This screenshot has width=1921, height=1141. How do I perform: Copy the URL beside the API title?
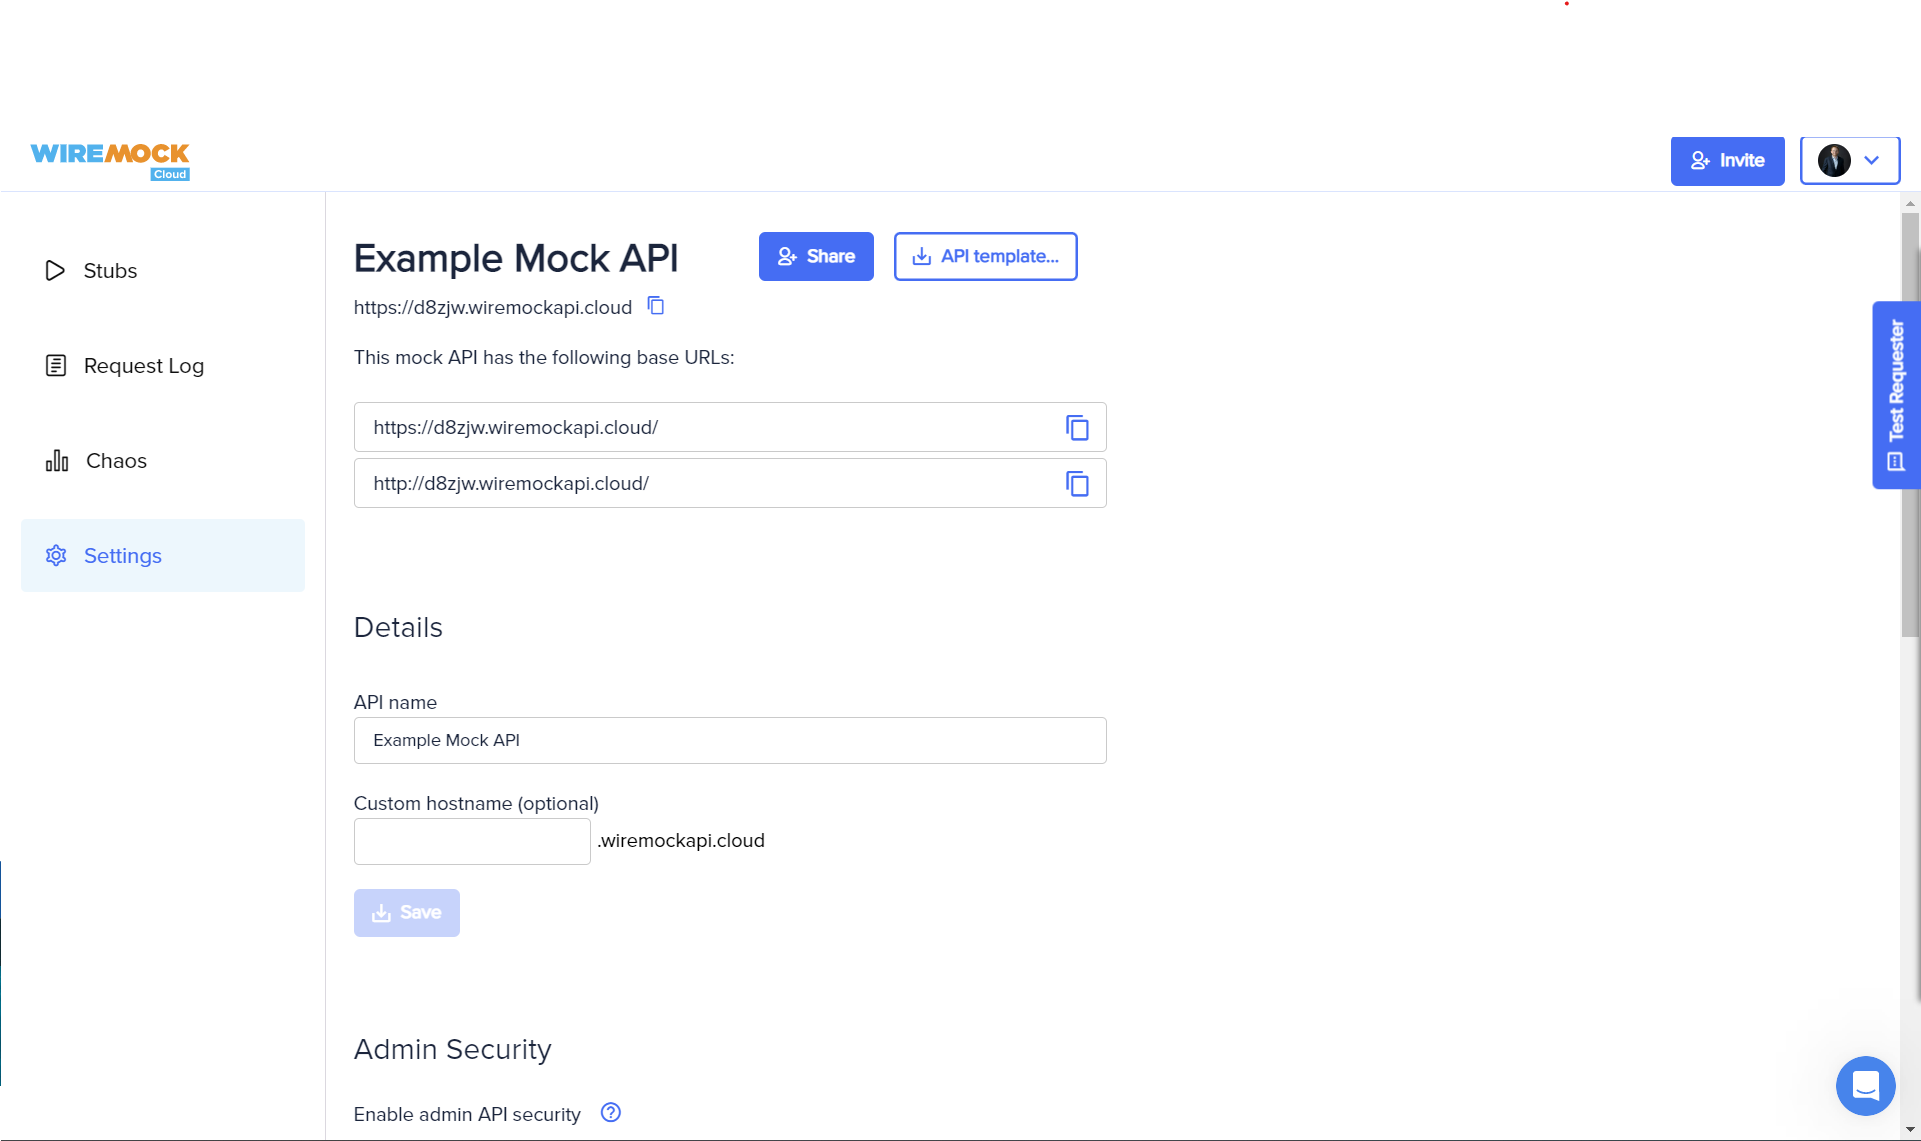[x=656, y=306]
